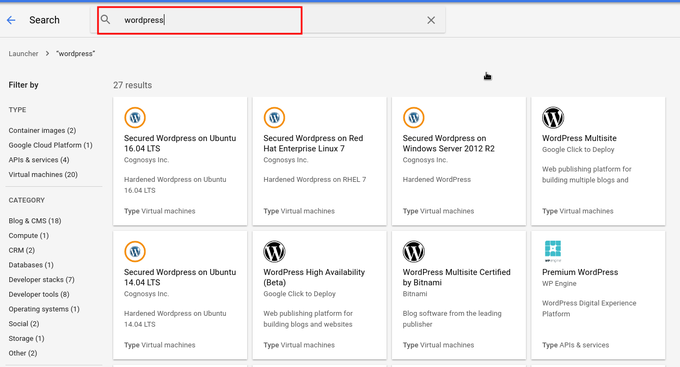Select the Developer tools (8) category

click(x=39, y=295)
